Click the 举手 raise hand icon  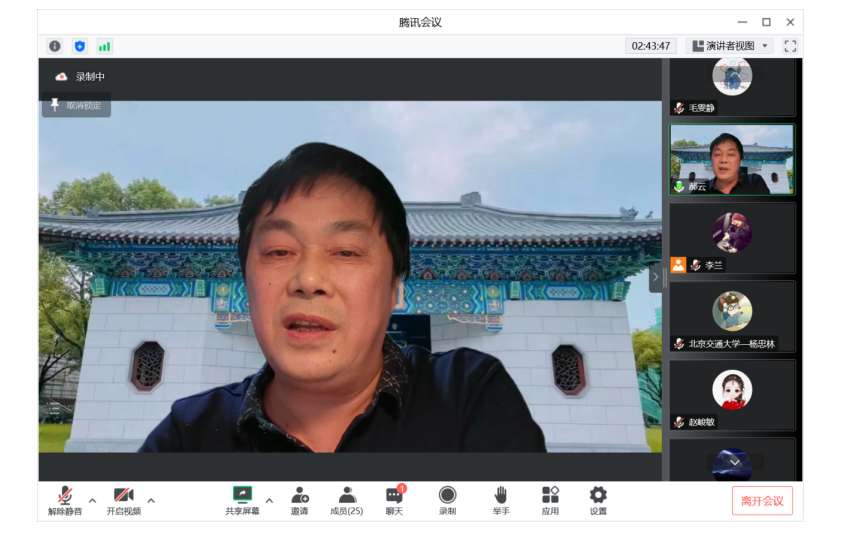pos(500,500)
